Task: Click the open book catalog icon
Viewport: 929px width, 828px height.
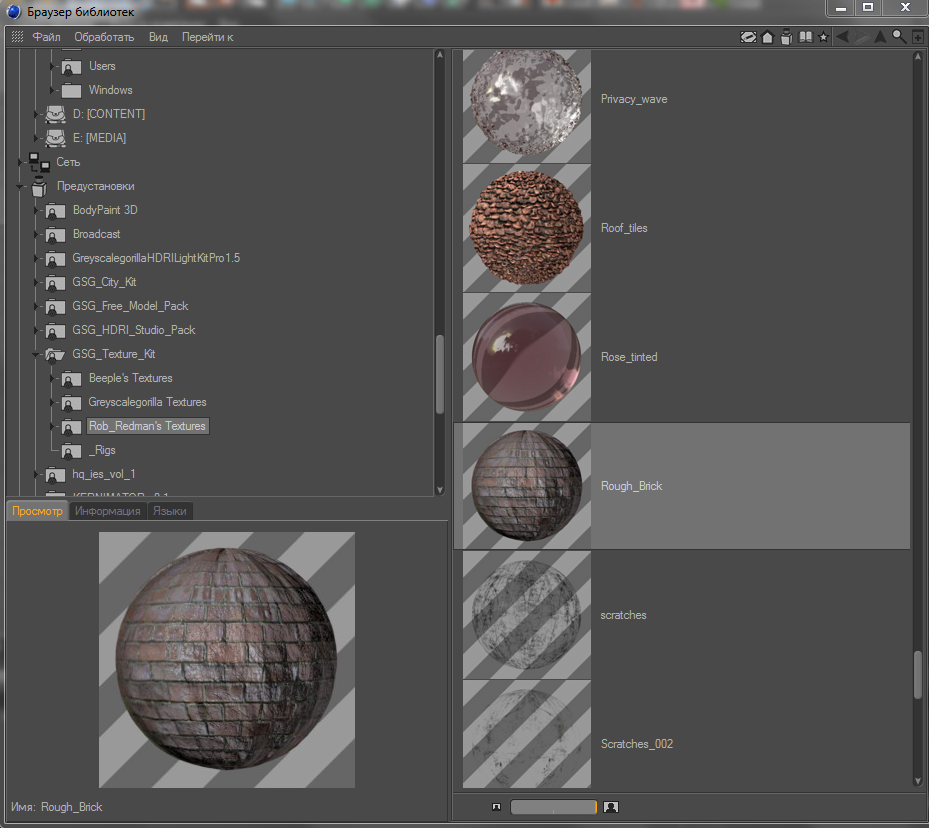Action: pos(805,37)
